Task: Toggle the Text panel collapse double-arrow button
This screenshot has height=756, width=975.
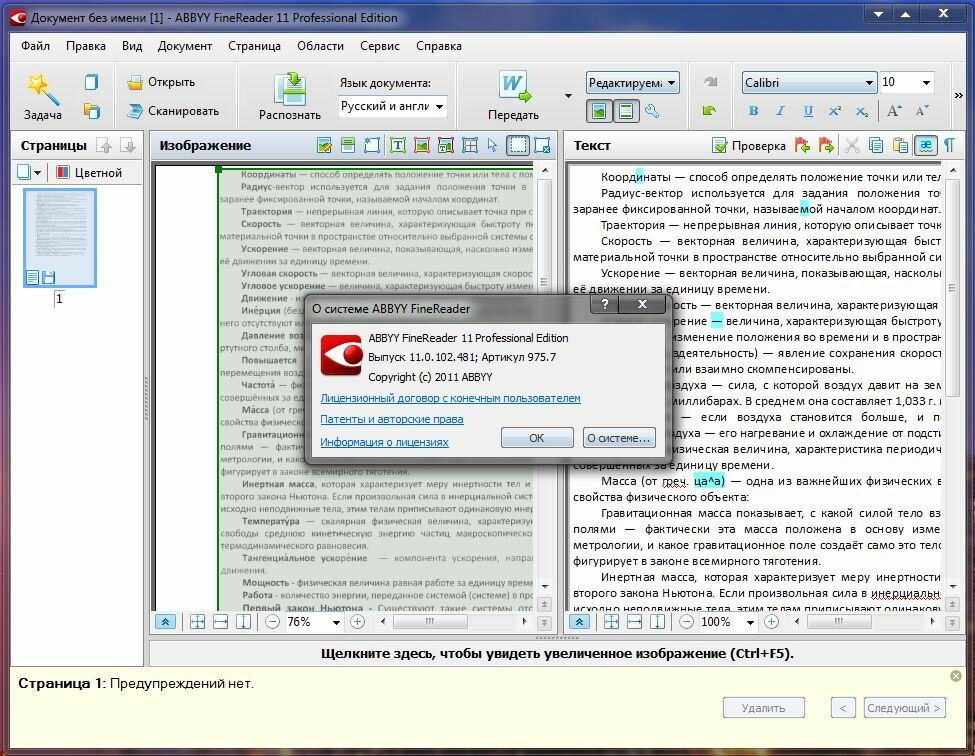Action: (x=580, y=622)
